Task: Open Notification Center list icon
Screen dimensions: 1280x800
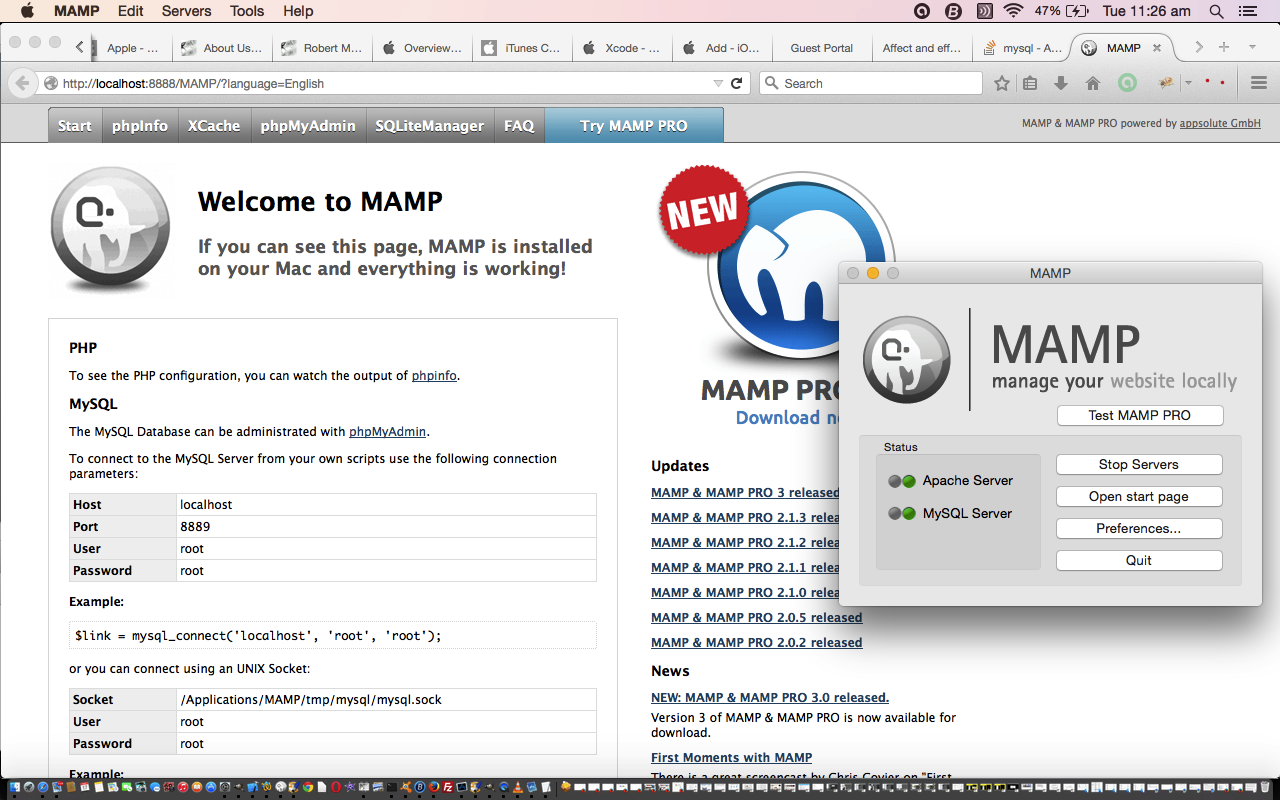Action: [1246, 11]
